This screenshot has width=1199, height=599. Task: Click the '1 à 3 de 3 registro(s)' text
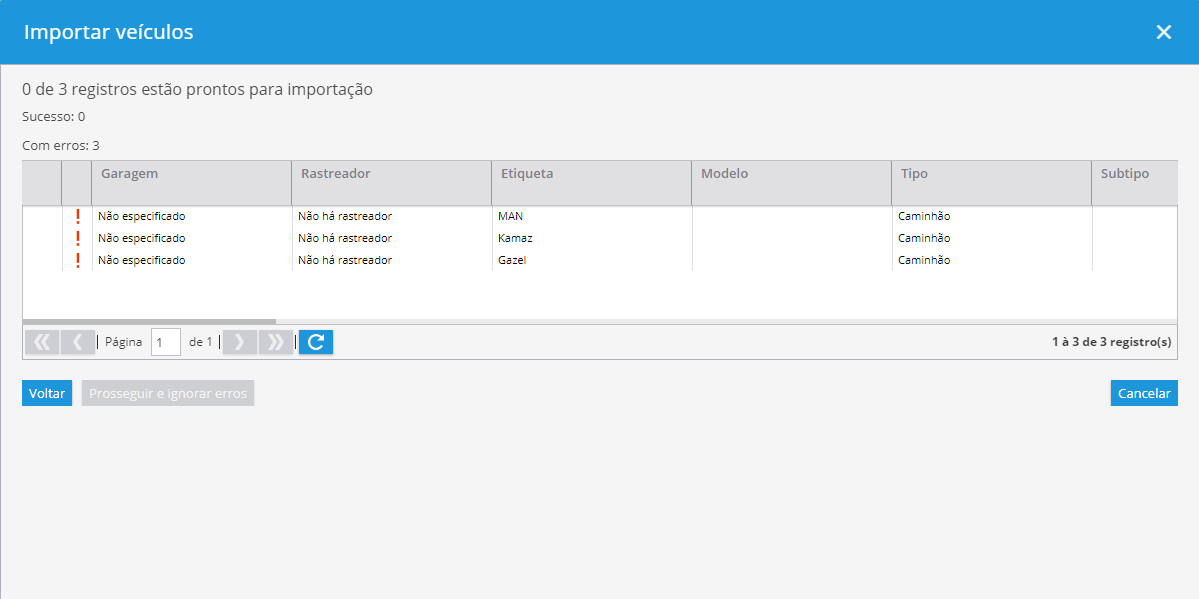pos(1111,342)
